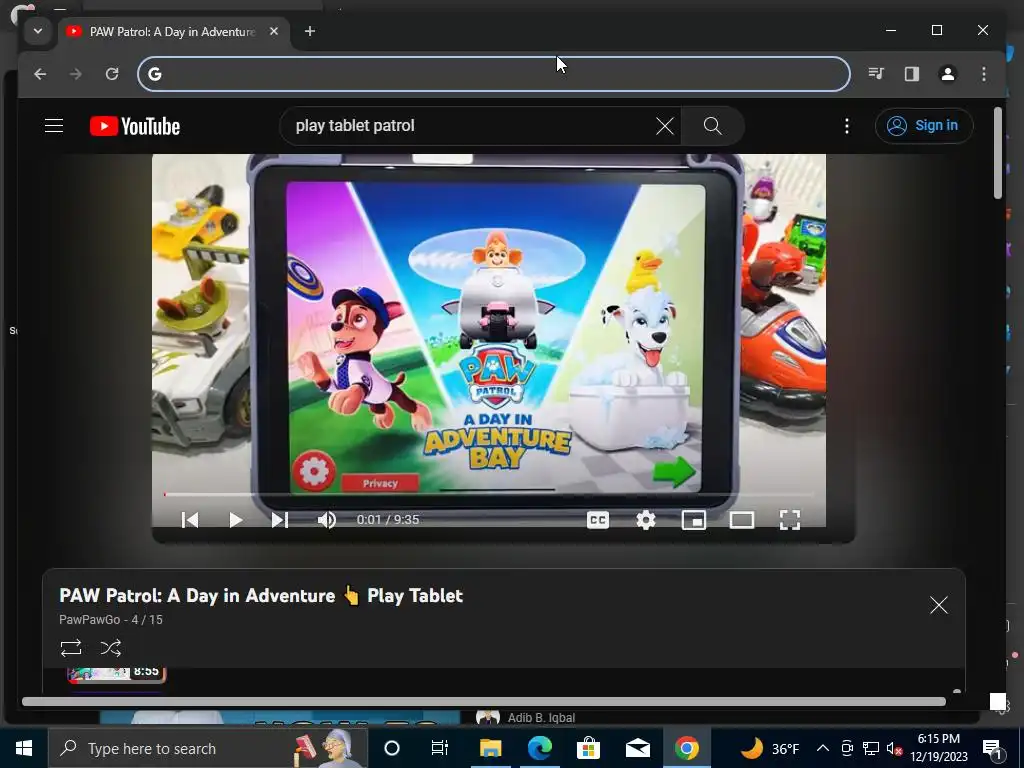The image size is (1024, 768).
Task: Switch player to miniplayer mode
Action: [694, 520]
